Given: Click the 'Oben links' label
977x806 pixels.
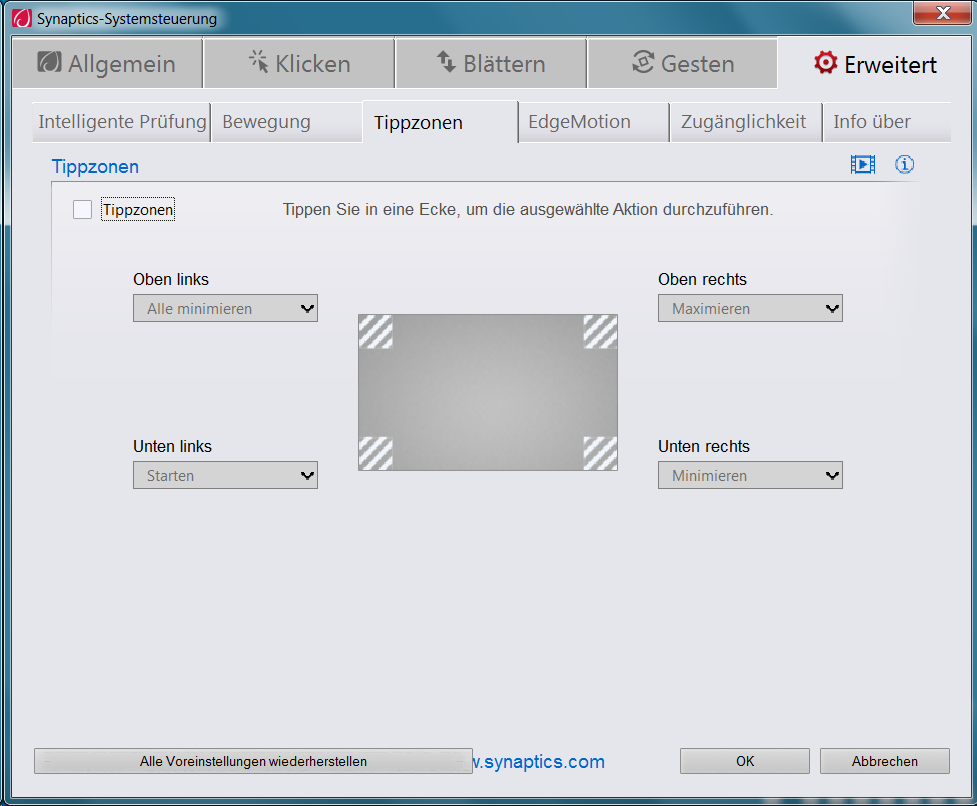Looking at the screenshot, I should [x=171, y=279].
